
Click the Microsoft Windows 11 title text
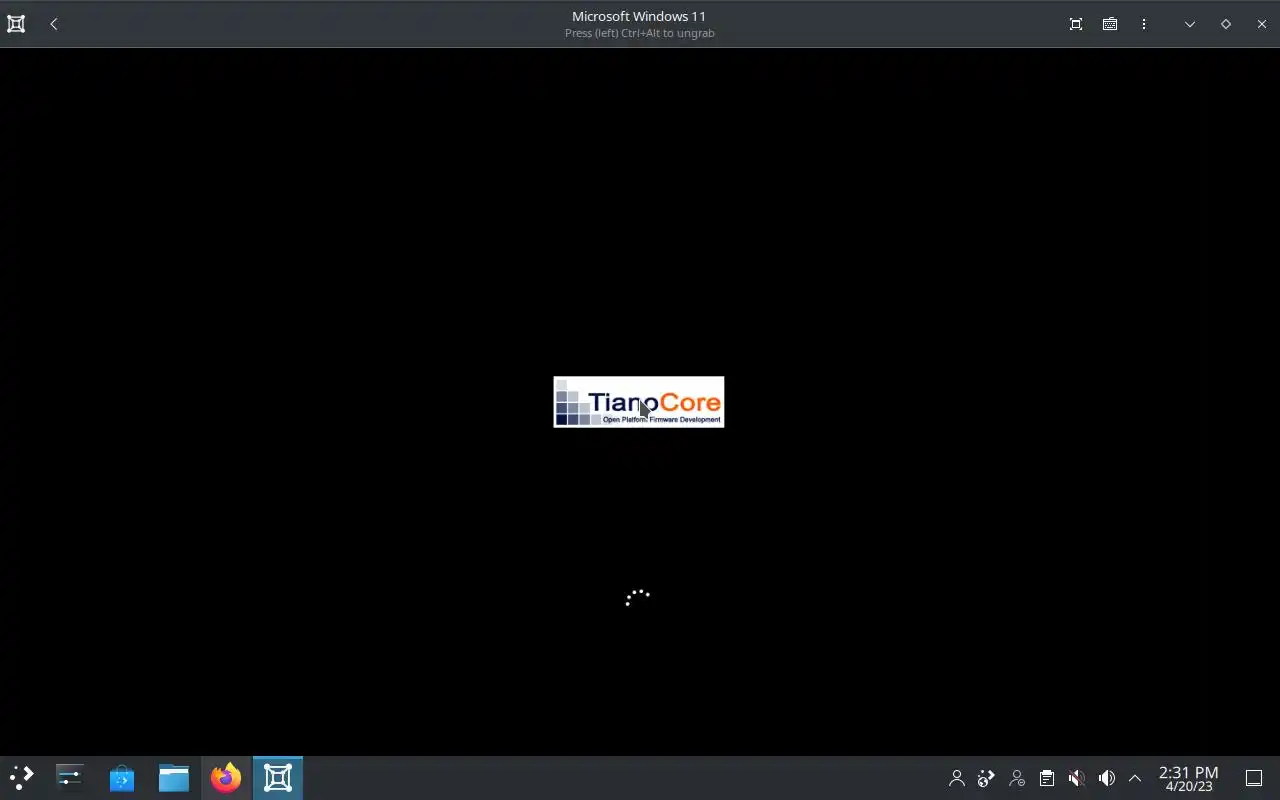[x=639, y=16]
